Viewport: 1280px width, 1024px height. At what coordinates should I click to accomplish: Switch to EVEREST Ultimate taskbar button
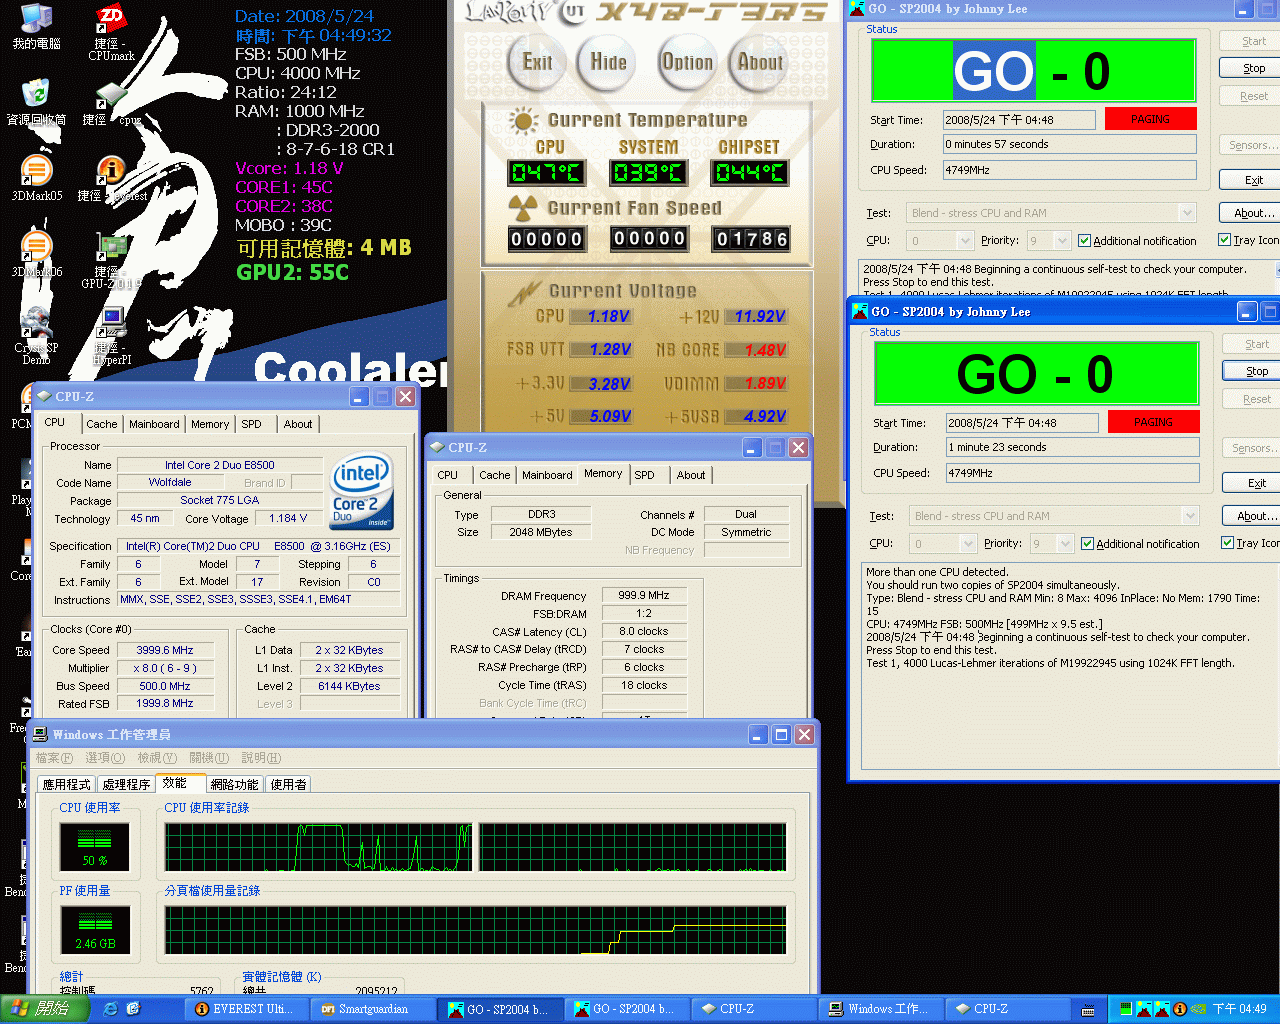point(247,1009)
